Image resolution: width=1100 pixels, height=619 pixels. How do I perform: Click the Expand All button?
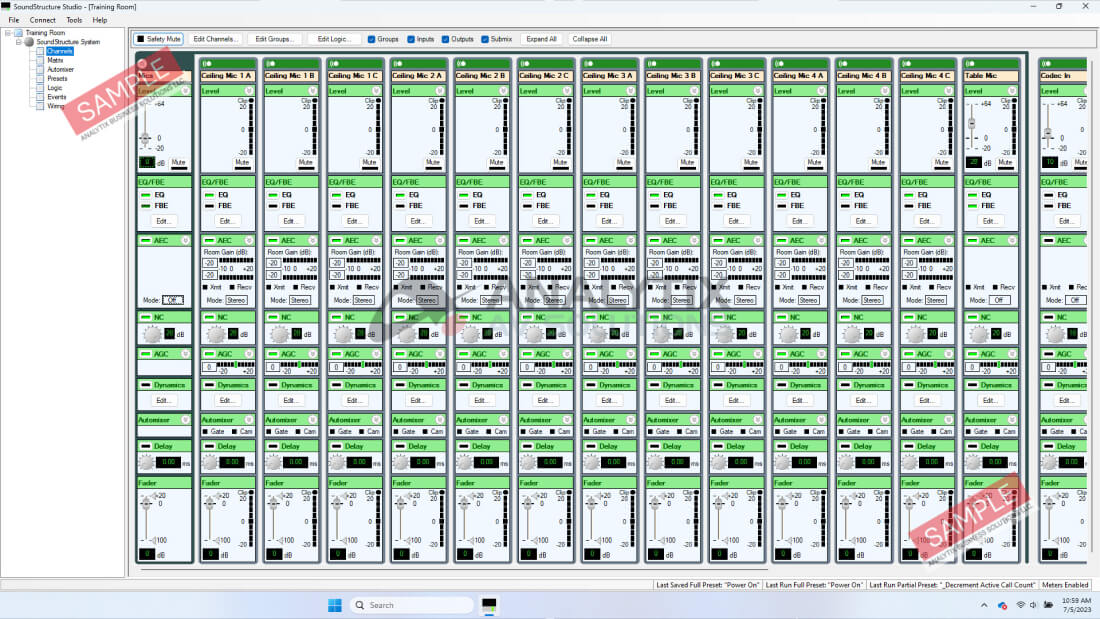click(541, 39)
